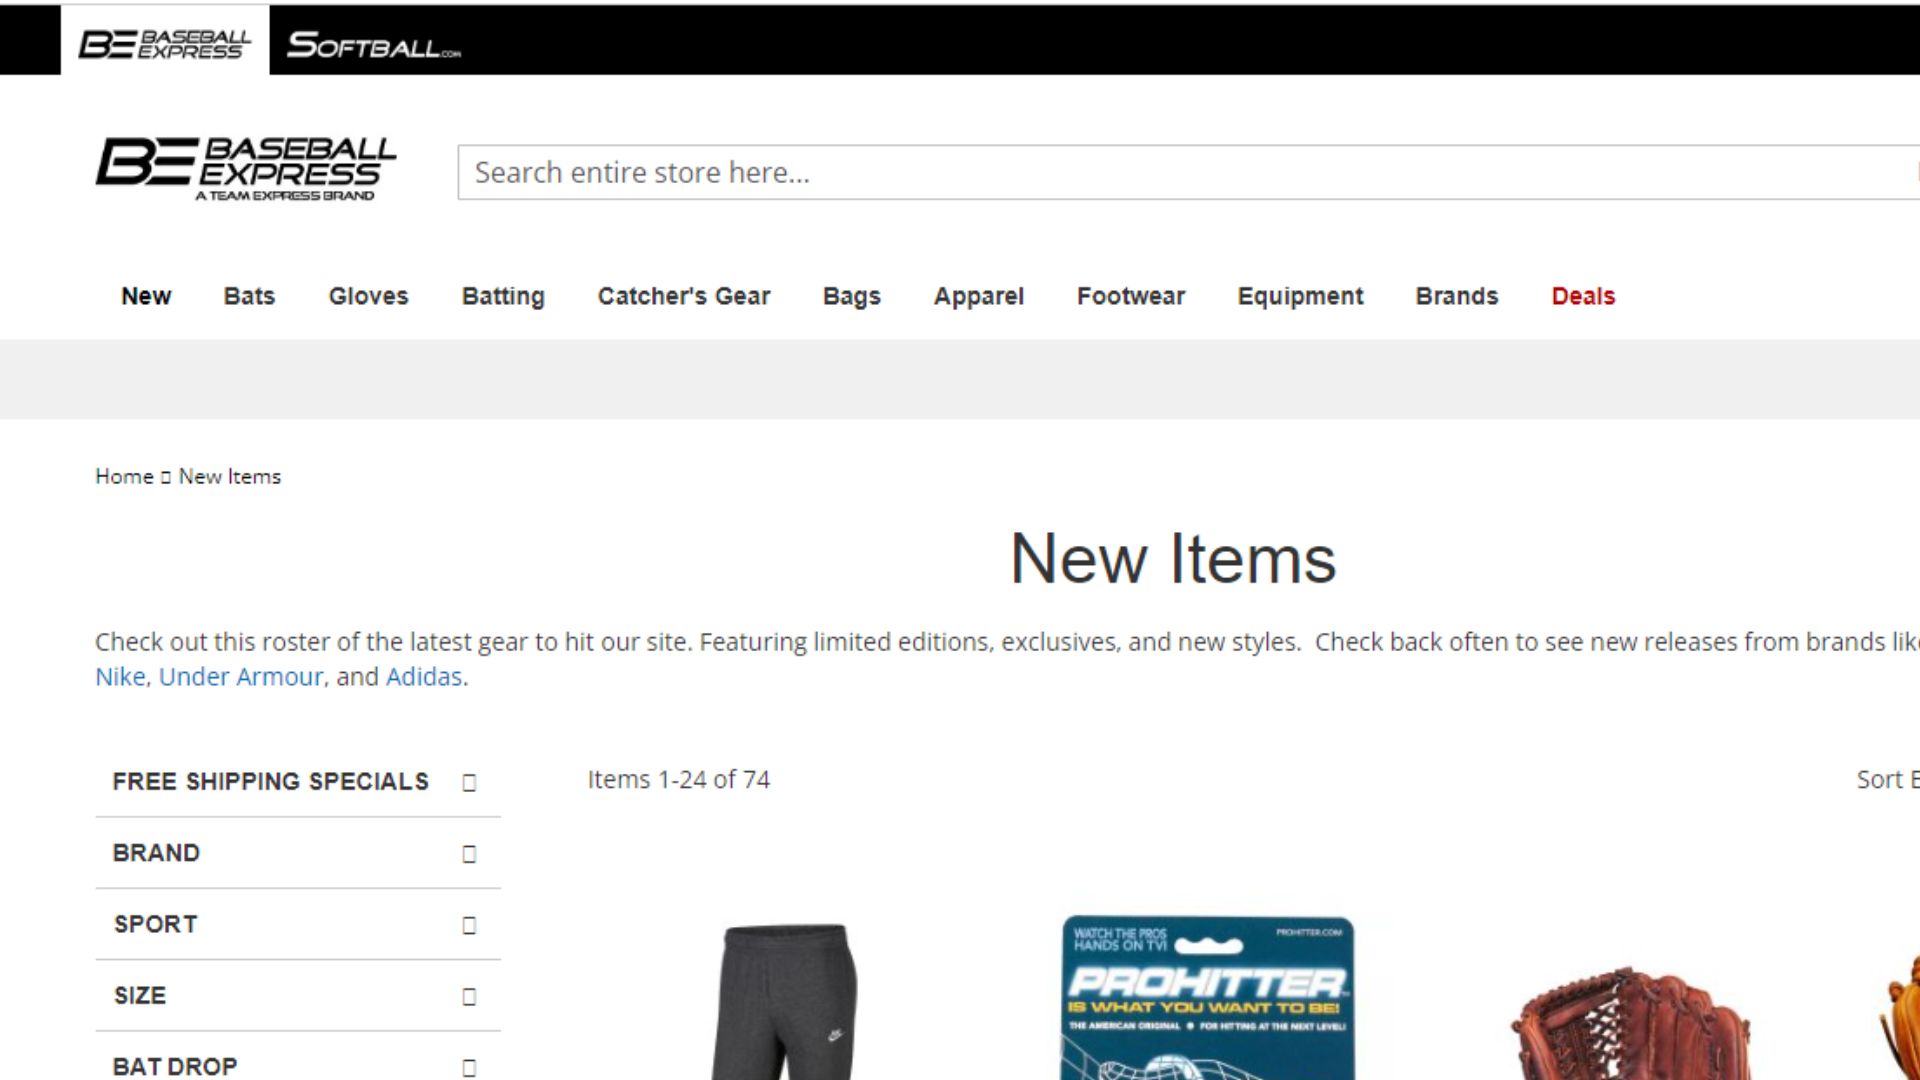1920x1080 pixels.
Task: Go to the Home breadcrumb link
Action: point(124,476)
